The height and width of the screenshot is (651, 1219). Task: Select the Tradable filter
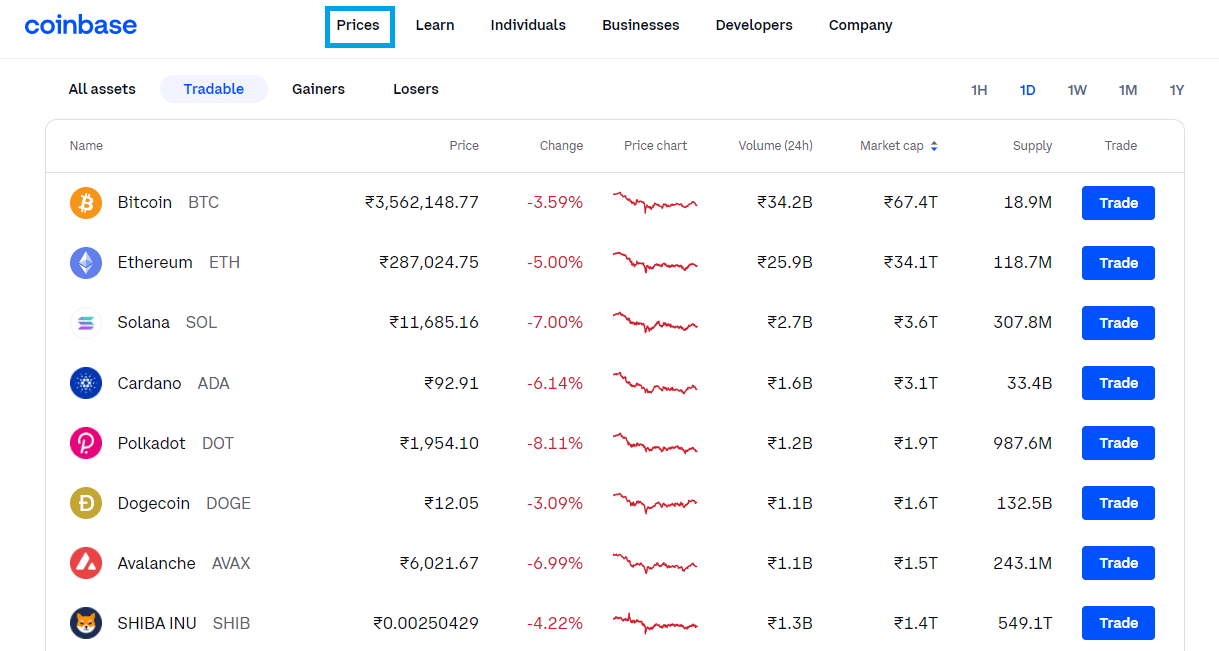(x=214, y=89)
